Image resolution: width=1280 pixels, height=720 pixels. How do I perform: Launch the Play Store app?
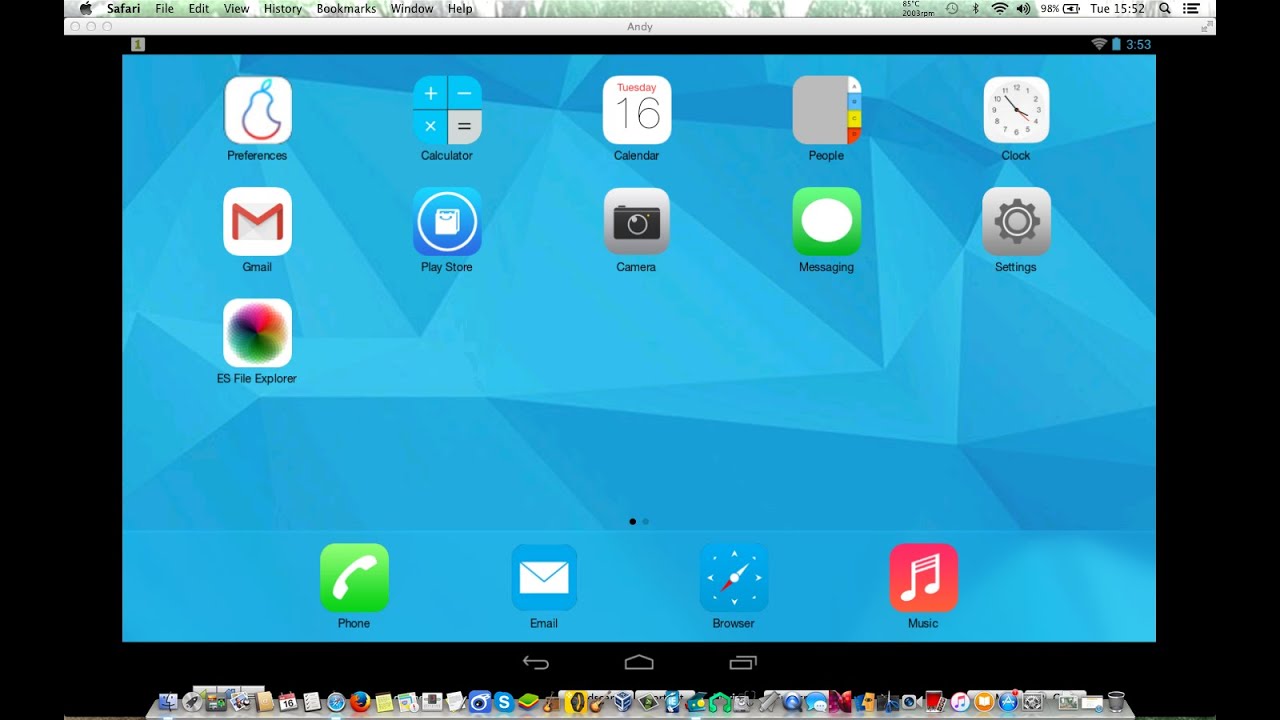coord(447,221)
